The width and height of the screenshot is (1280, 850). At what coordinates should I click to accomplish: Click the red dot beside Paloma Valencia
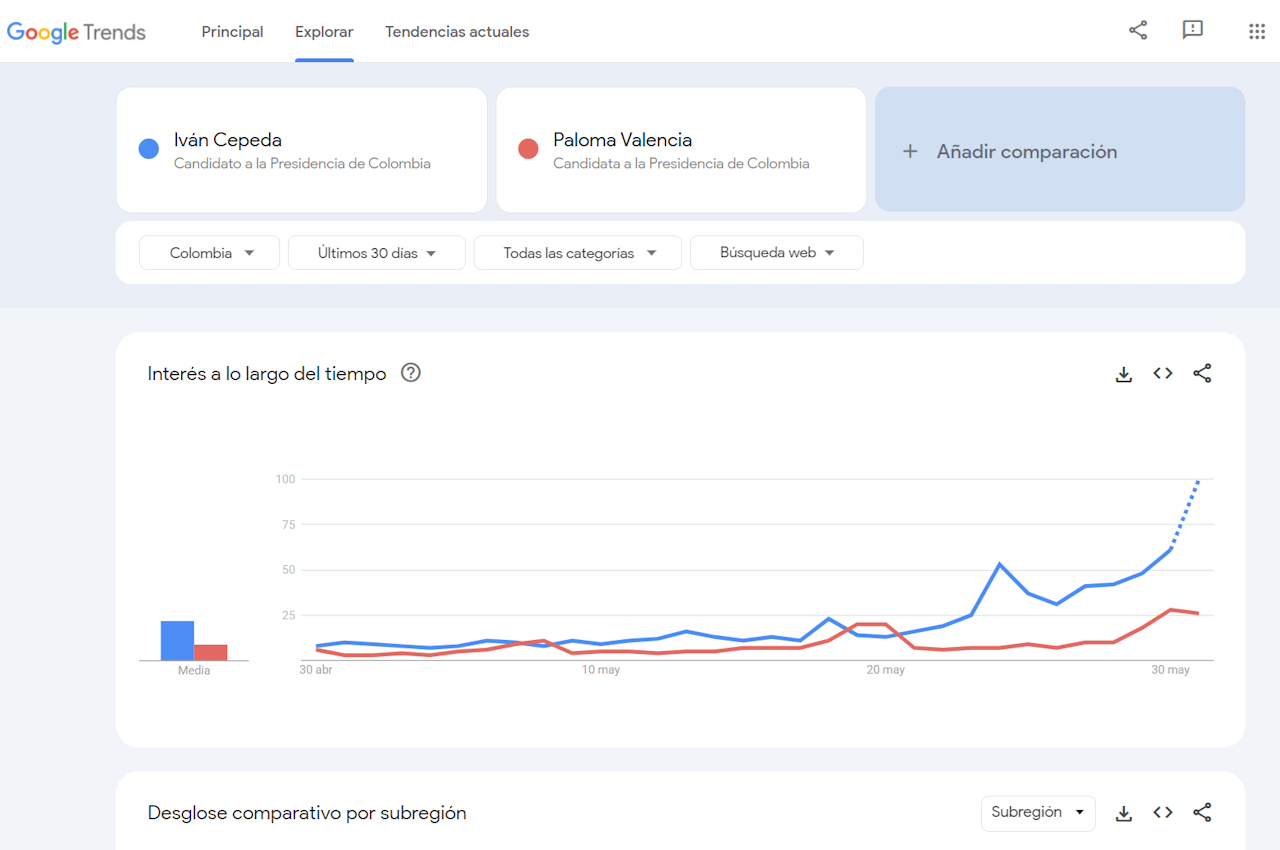pos(528,150)
